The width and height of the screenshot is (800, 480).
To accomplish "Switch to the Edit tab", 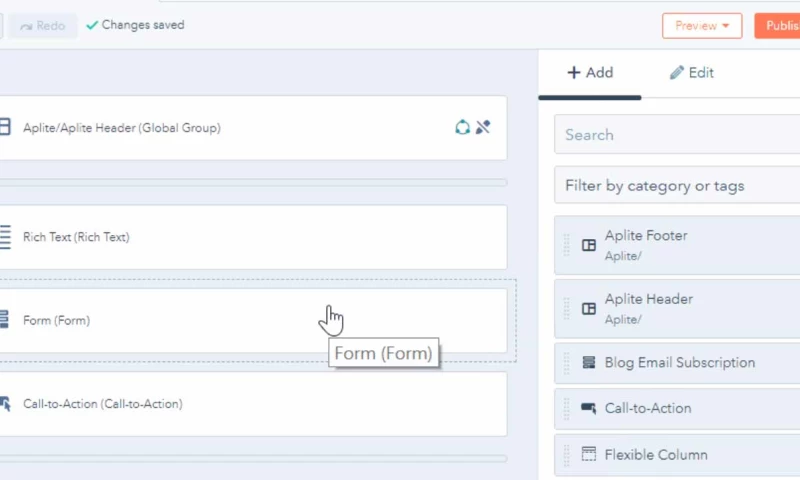I will click(692, 73).
